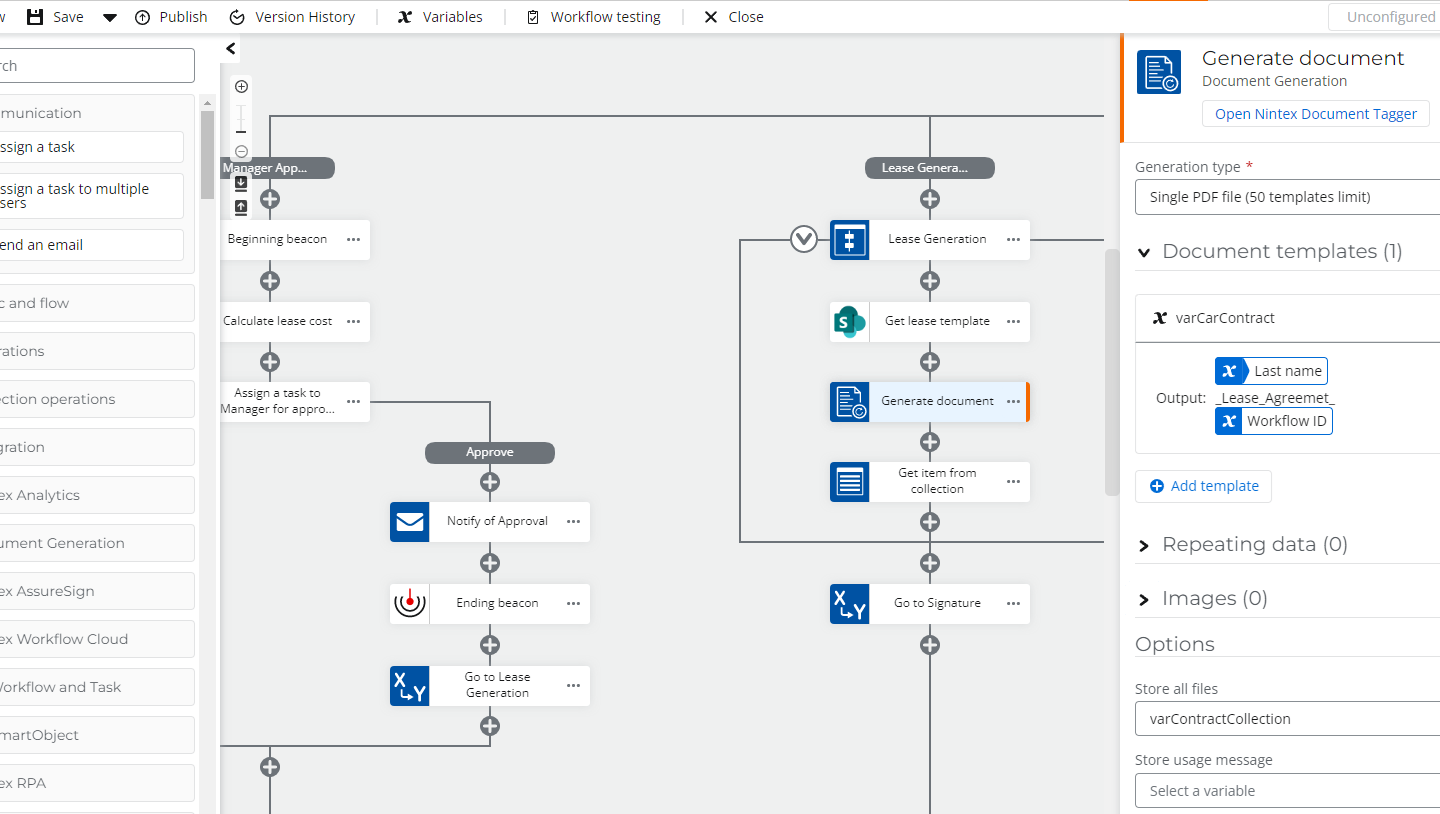1440x814 pixels.
Task: Click the Approve branch label
Action: [x=490, y=452]
